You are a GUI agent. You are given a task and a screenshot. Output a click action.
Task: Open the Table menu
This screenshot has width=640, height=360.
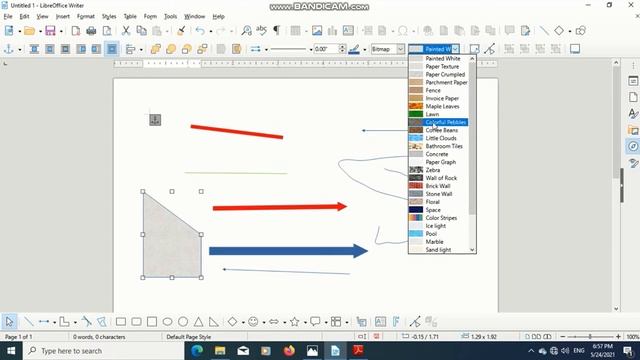130,16
